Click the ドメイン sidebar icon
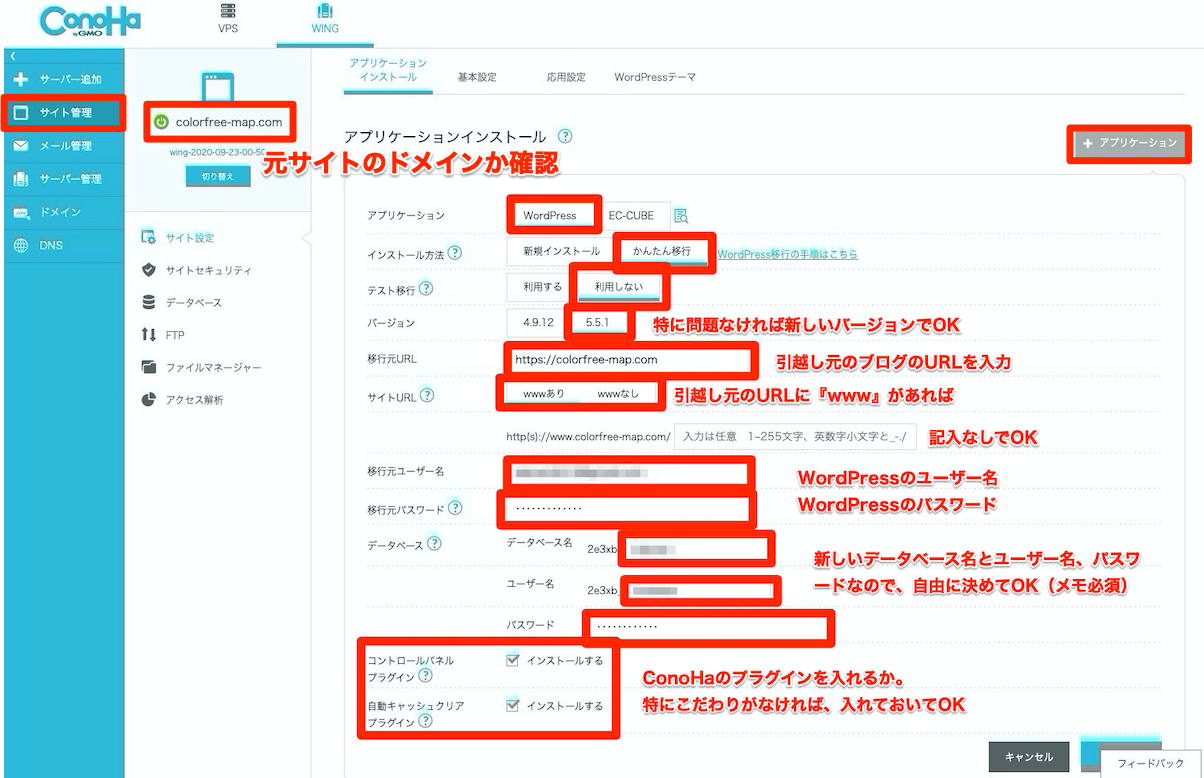 [x=20, y=212]
